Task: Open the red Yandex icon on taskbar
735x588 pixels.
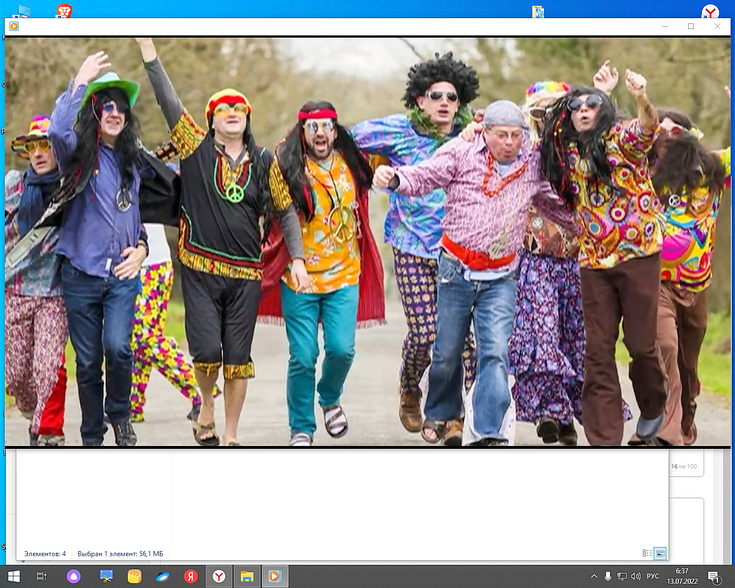Action: pos(191,576)
